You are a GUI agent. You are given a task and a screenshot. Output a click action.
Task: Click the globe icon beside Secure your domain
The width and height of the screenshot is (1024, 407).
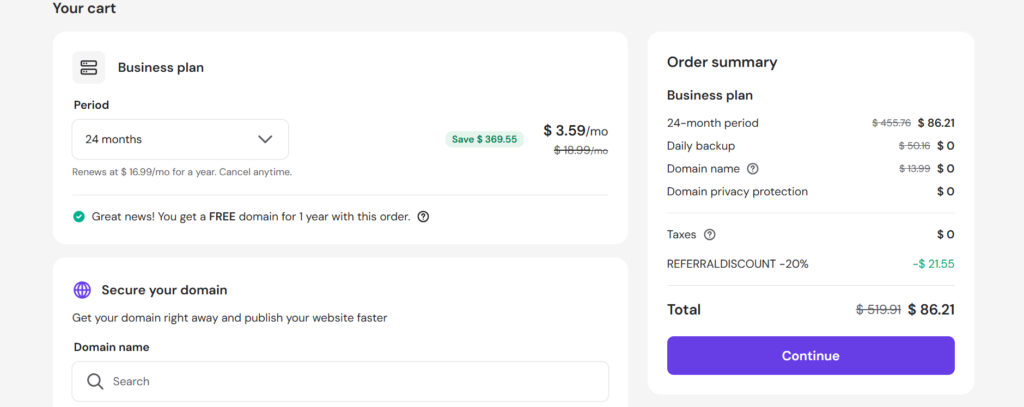click(x=82, y=290)
